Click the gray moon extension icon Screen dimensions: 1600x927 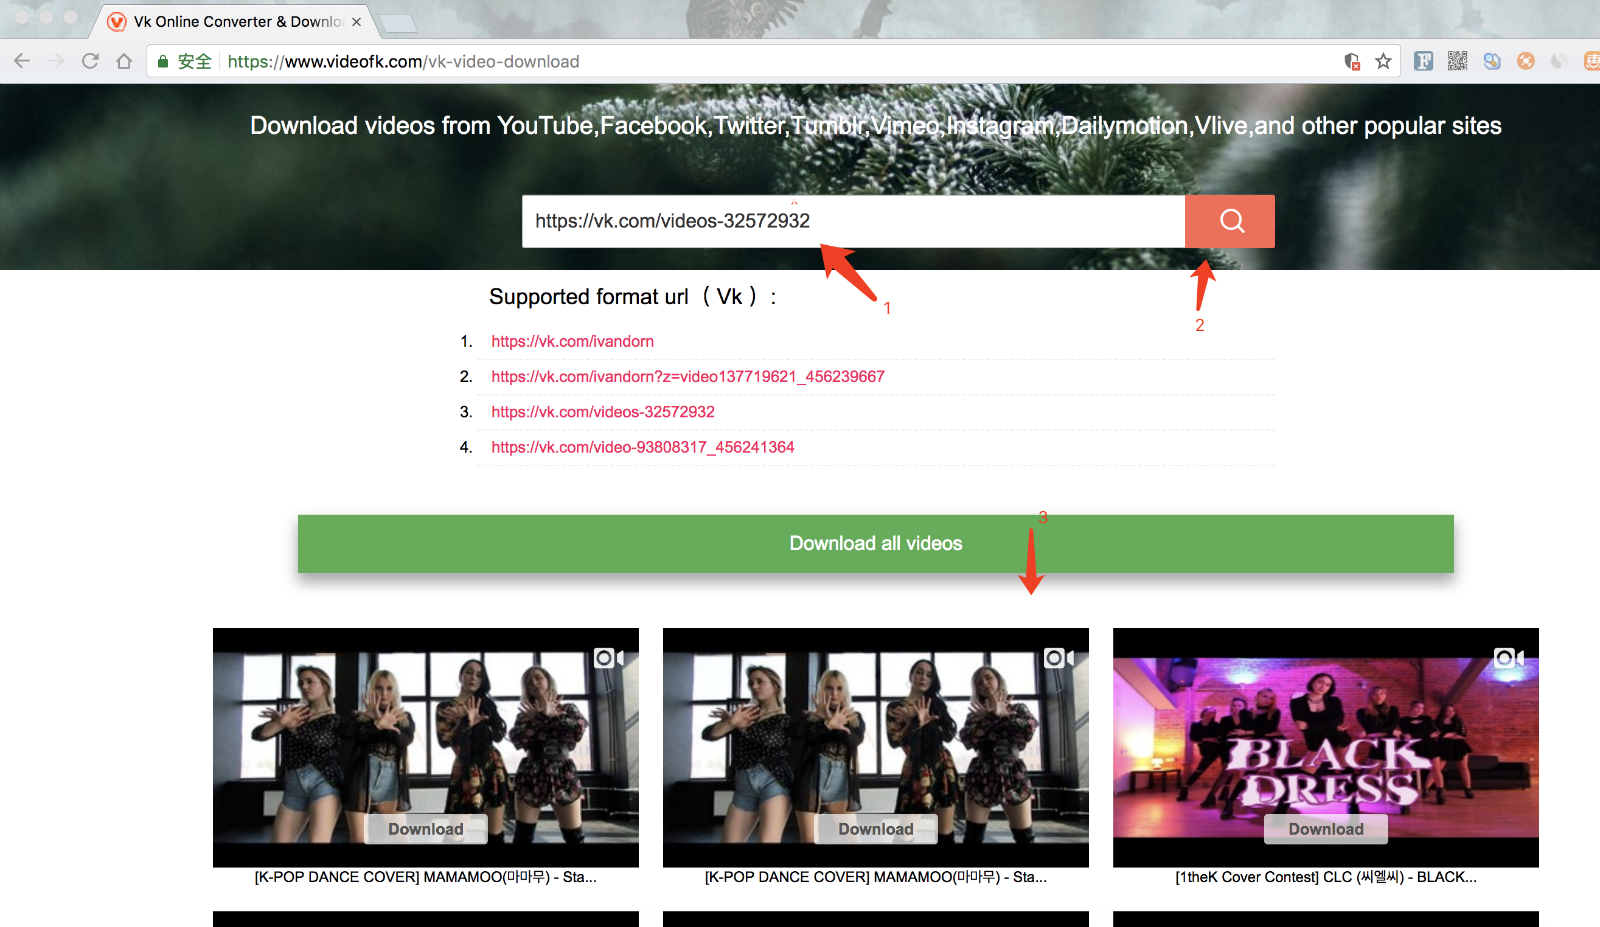[x=1559, y=61]
